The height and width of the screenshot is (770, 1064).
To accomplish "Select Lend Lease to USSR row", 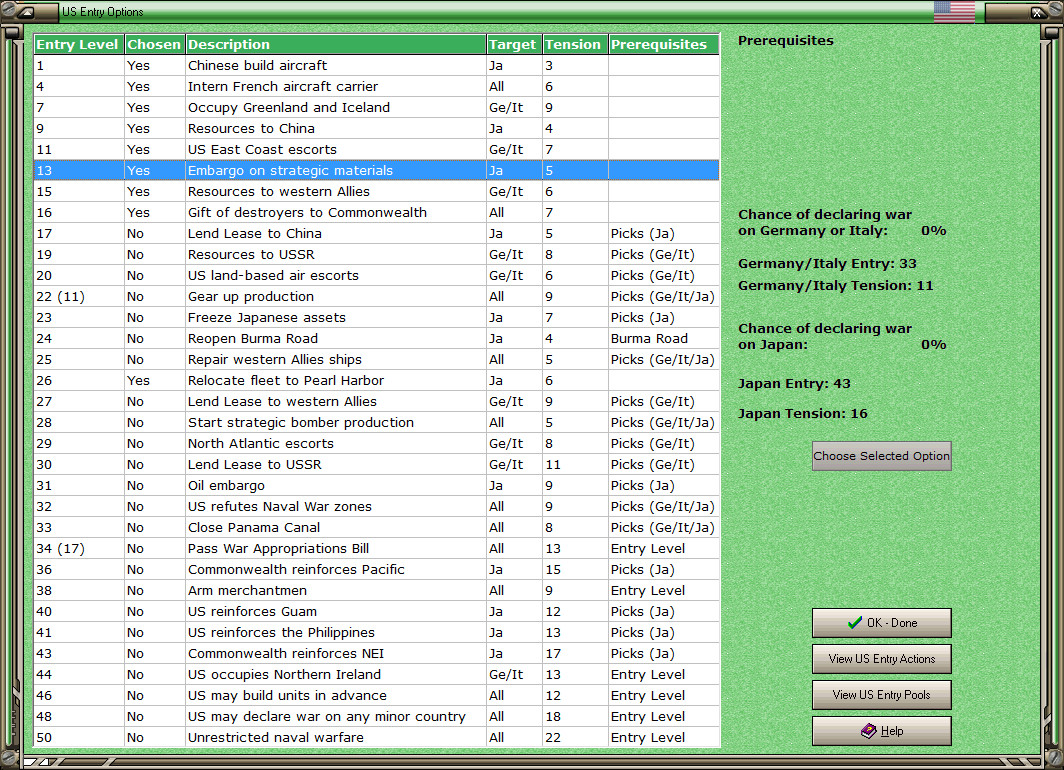I will tap(377, 465).
